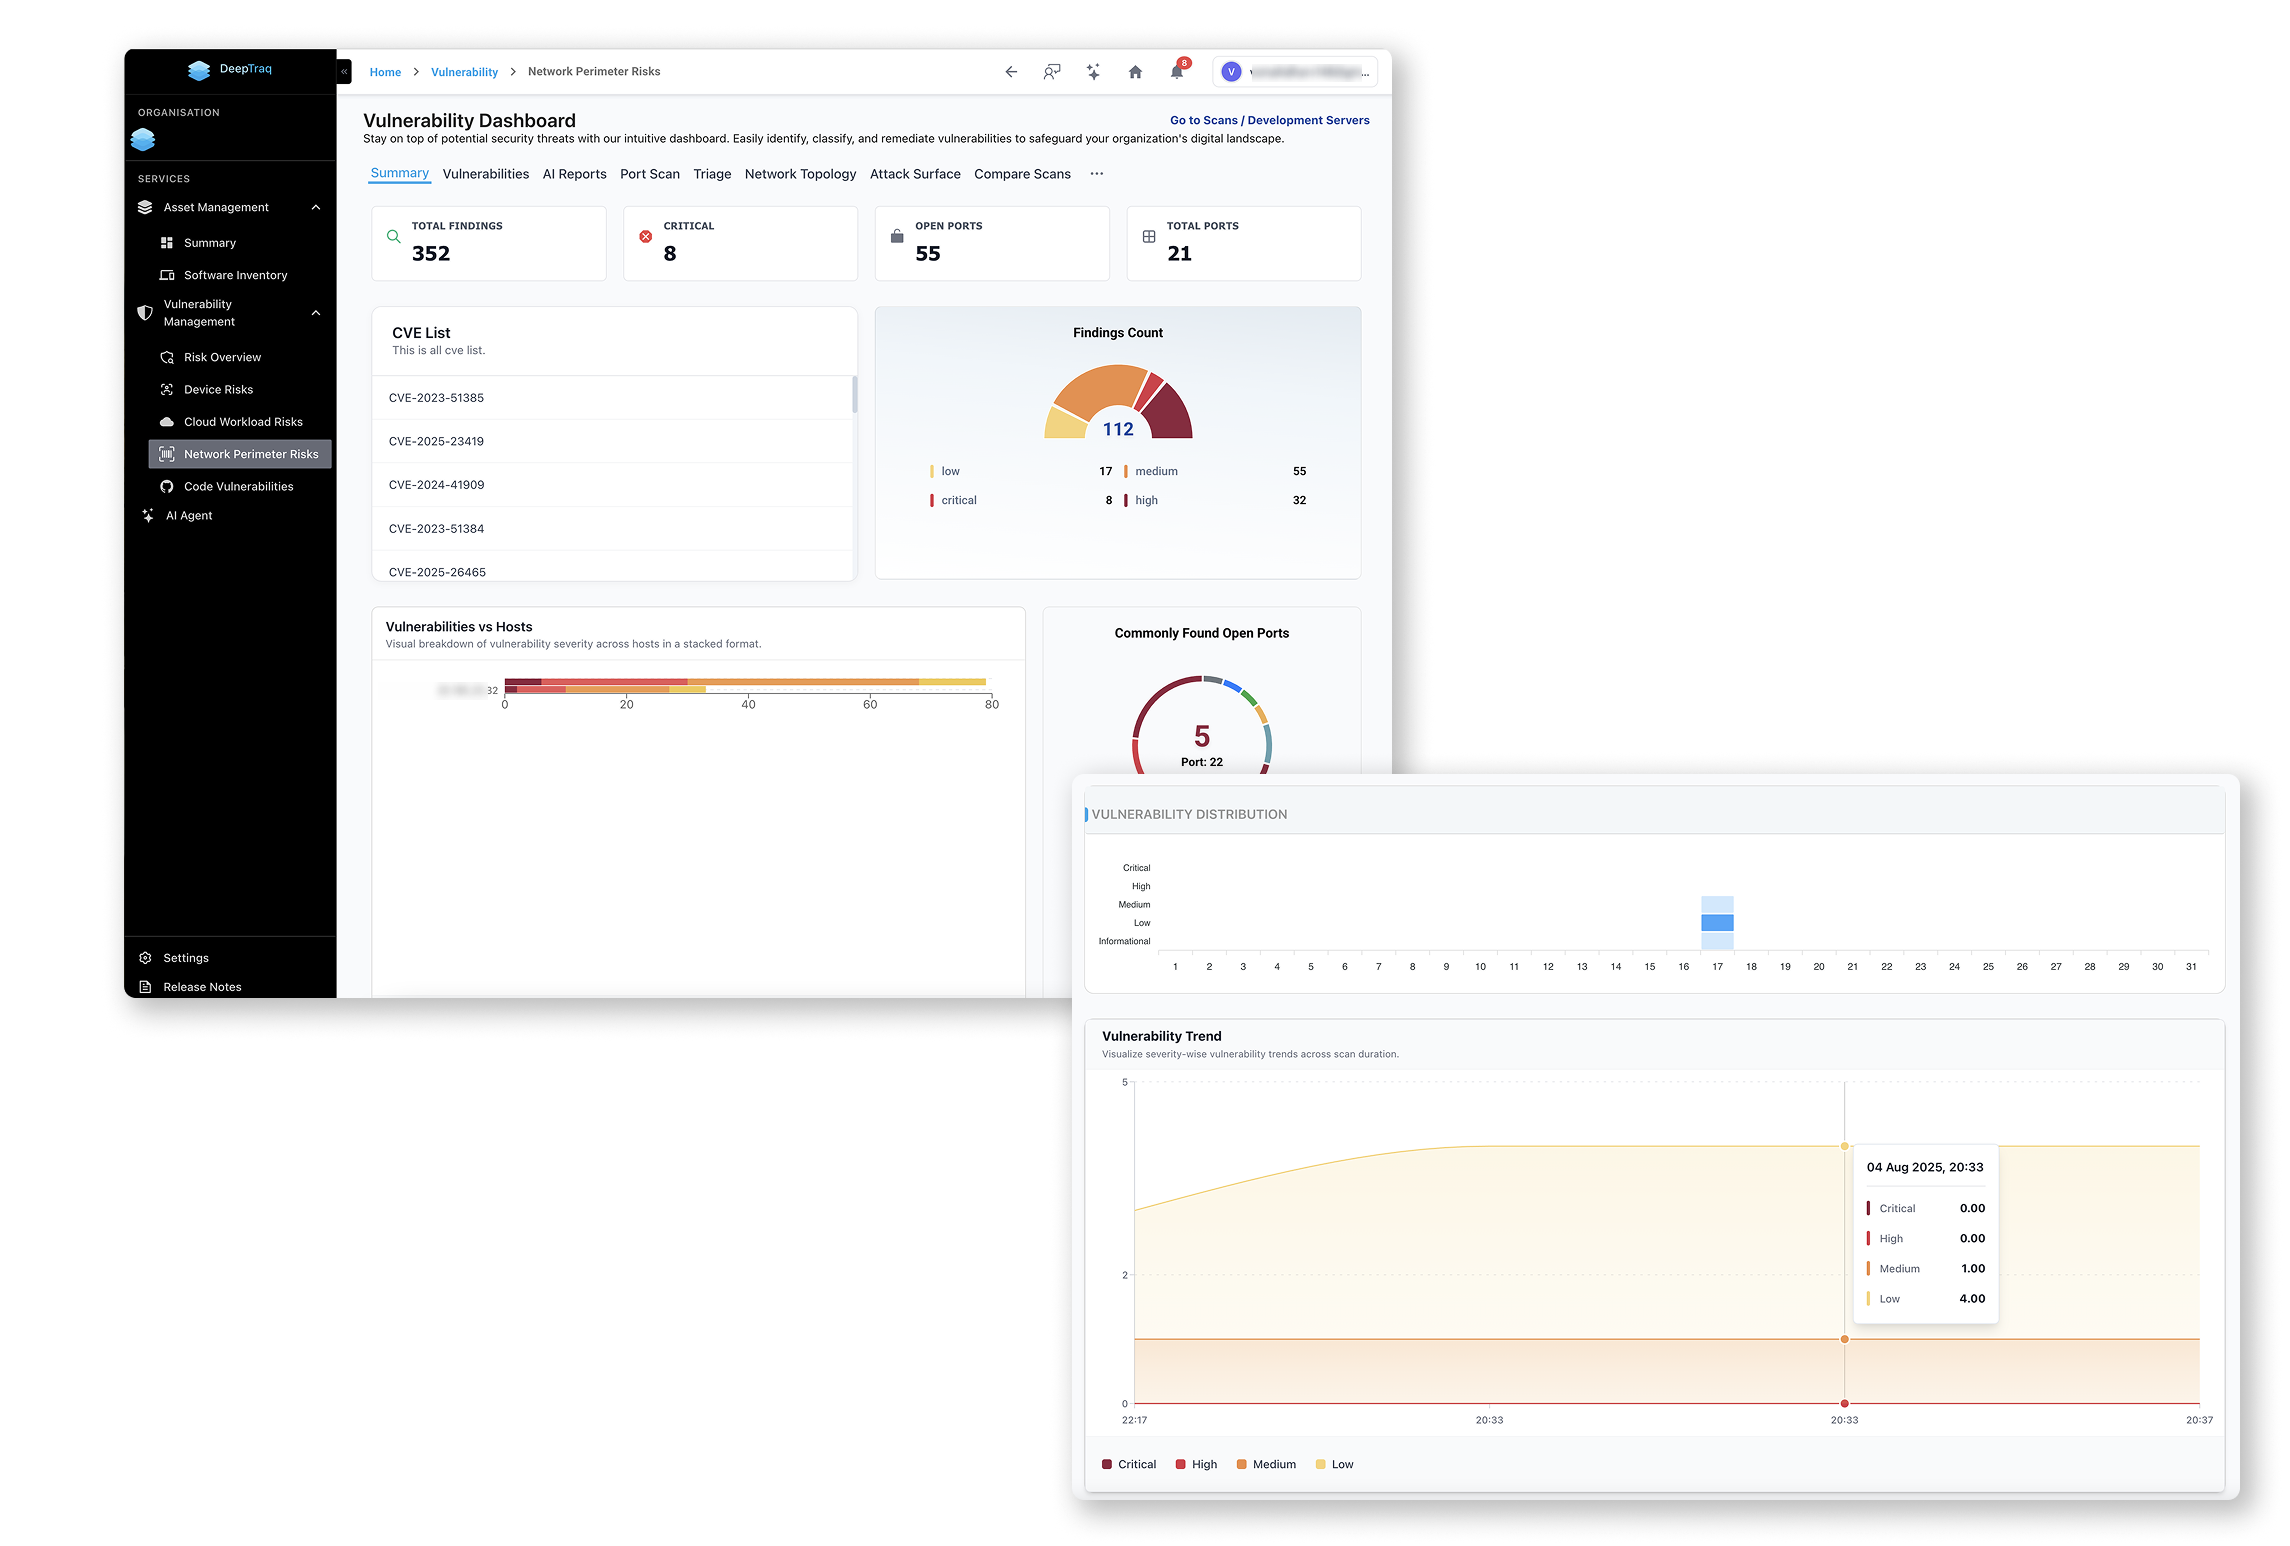Click the Port 22 donut chart center

pyautogui.click(x=1202, y=744)
